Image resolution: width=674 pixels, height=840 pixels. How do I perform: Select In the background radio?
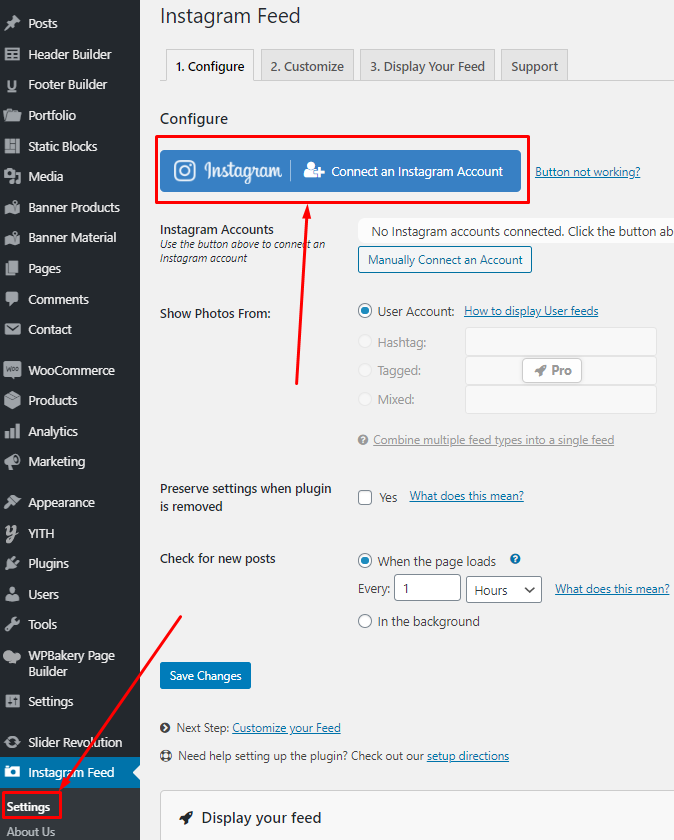tap(365, 621)
